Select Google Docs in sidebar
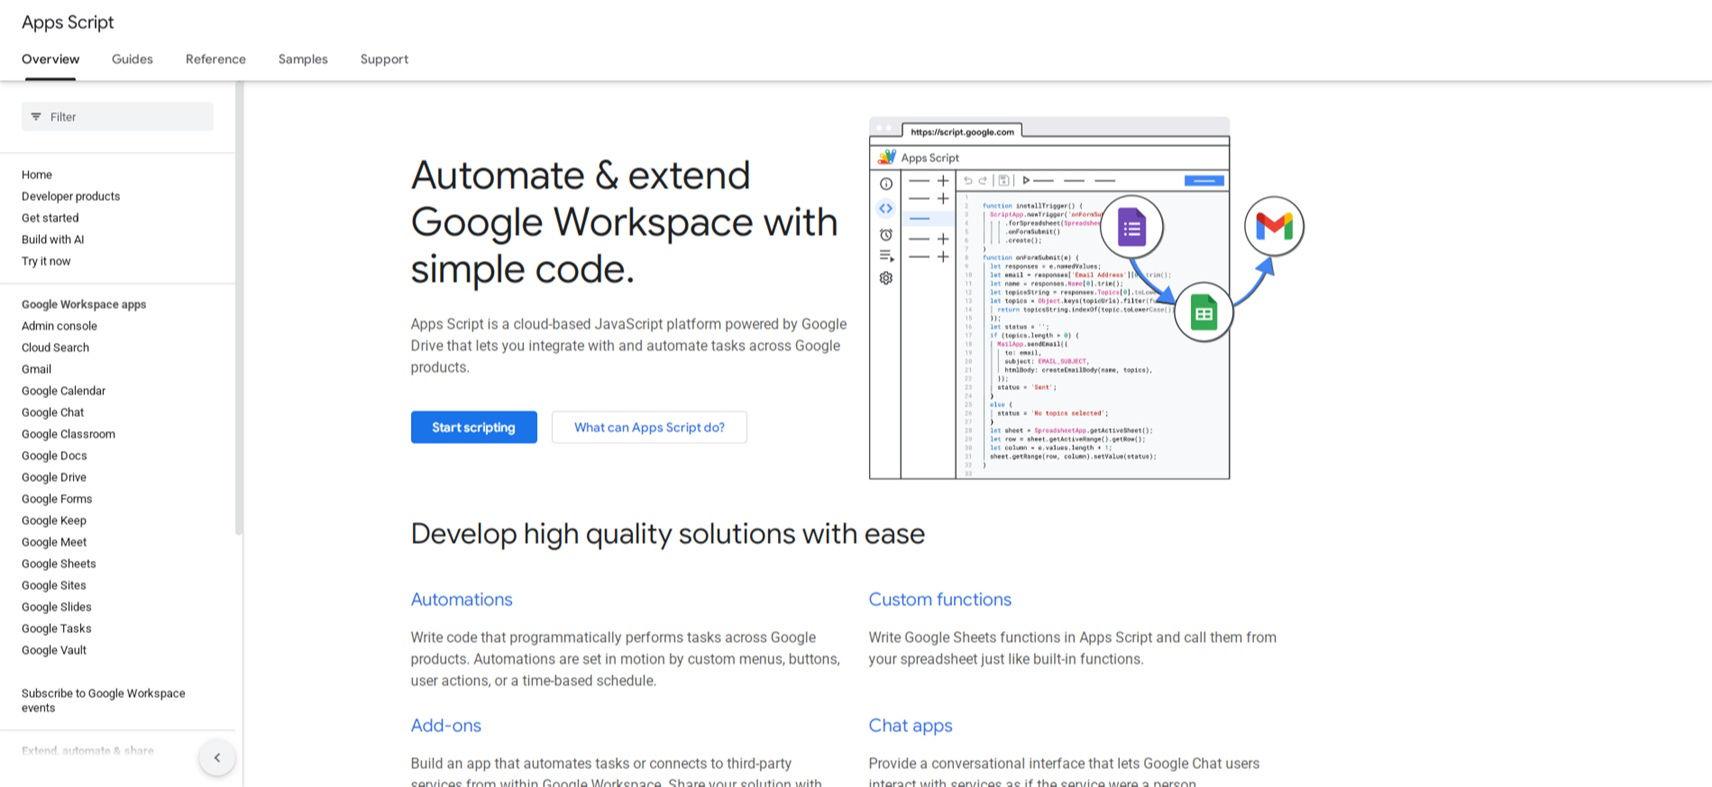1712x787 pixels. [54, 456]
